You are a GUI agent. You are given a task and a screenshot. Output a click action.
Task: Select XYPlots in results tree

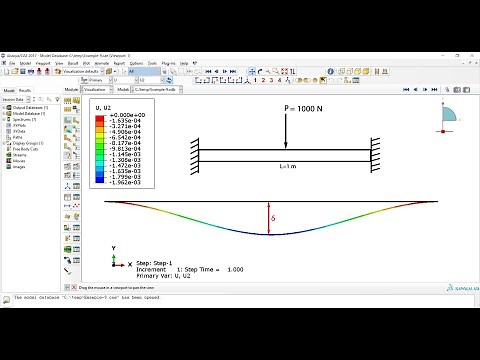pyautogui.click(x=19, y=125)
